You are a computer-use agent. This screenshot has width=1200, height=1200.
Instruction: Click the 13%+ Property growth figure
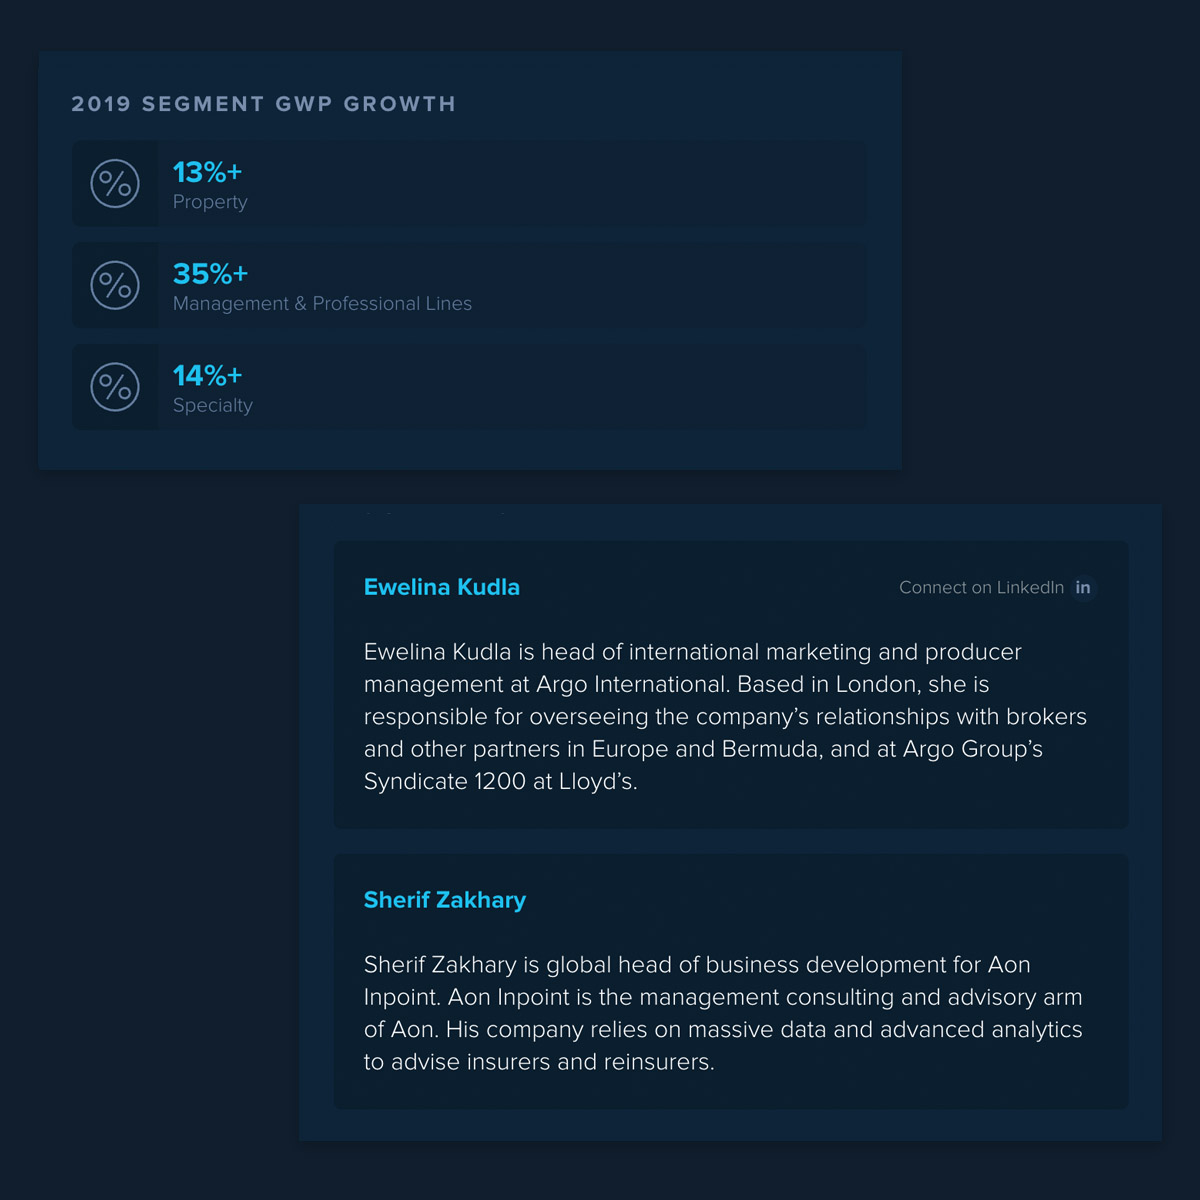coord(207,172)
